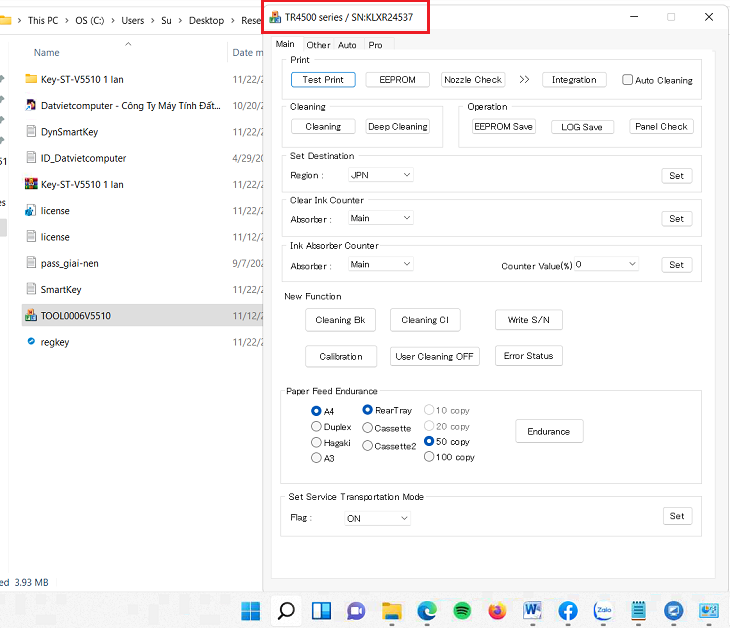Click the pass_giai-nen file icon
Viewport: 730px width, 628px height.
(31, 263)
